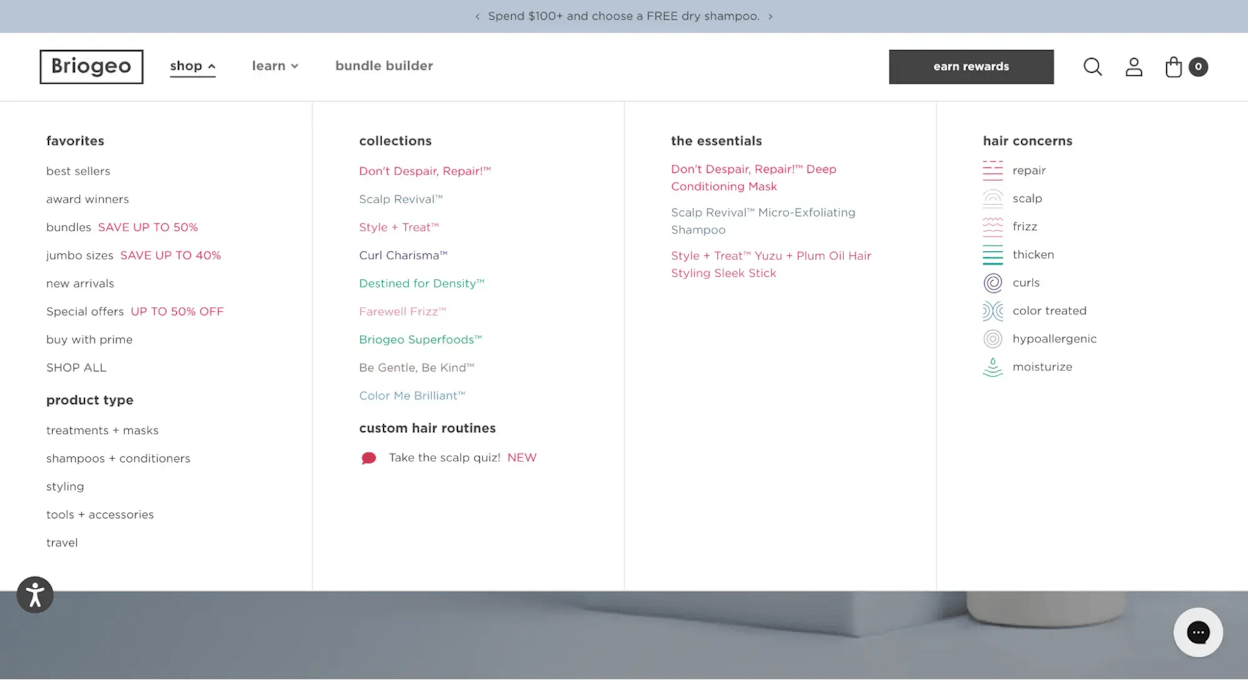This screenshot has height=680, width=1248.
Task: Click the thicken hair concern icon
Action: tap(992, 254)
